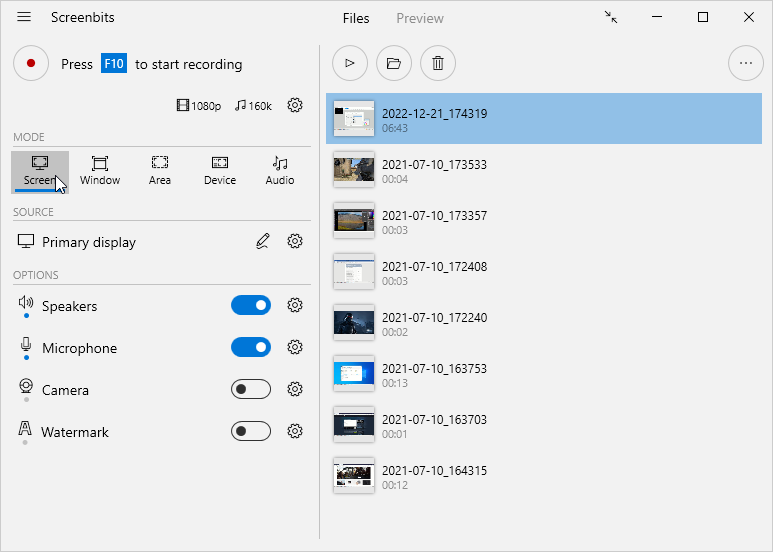773x552 pixels.
Task: Open 160k audio quality setting
Action: click(253, 105)
